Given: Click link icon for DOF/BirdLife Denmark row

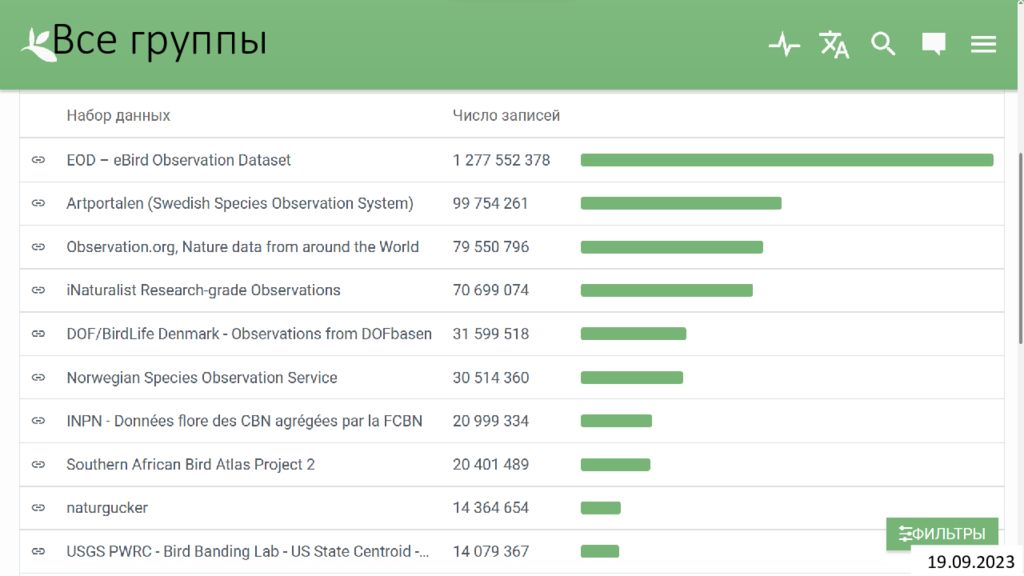Looking at the screenshot, I should [39, 334].
